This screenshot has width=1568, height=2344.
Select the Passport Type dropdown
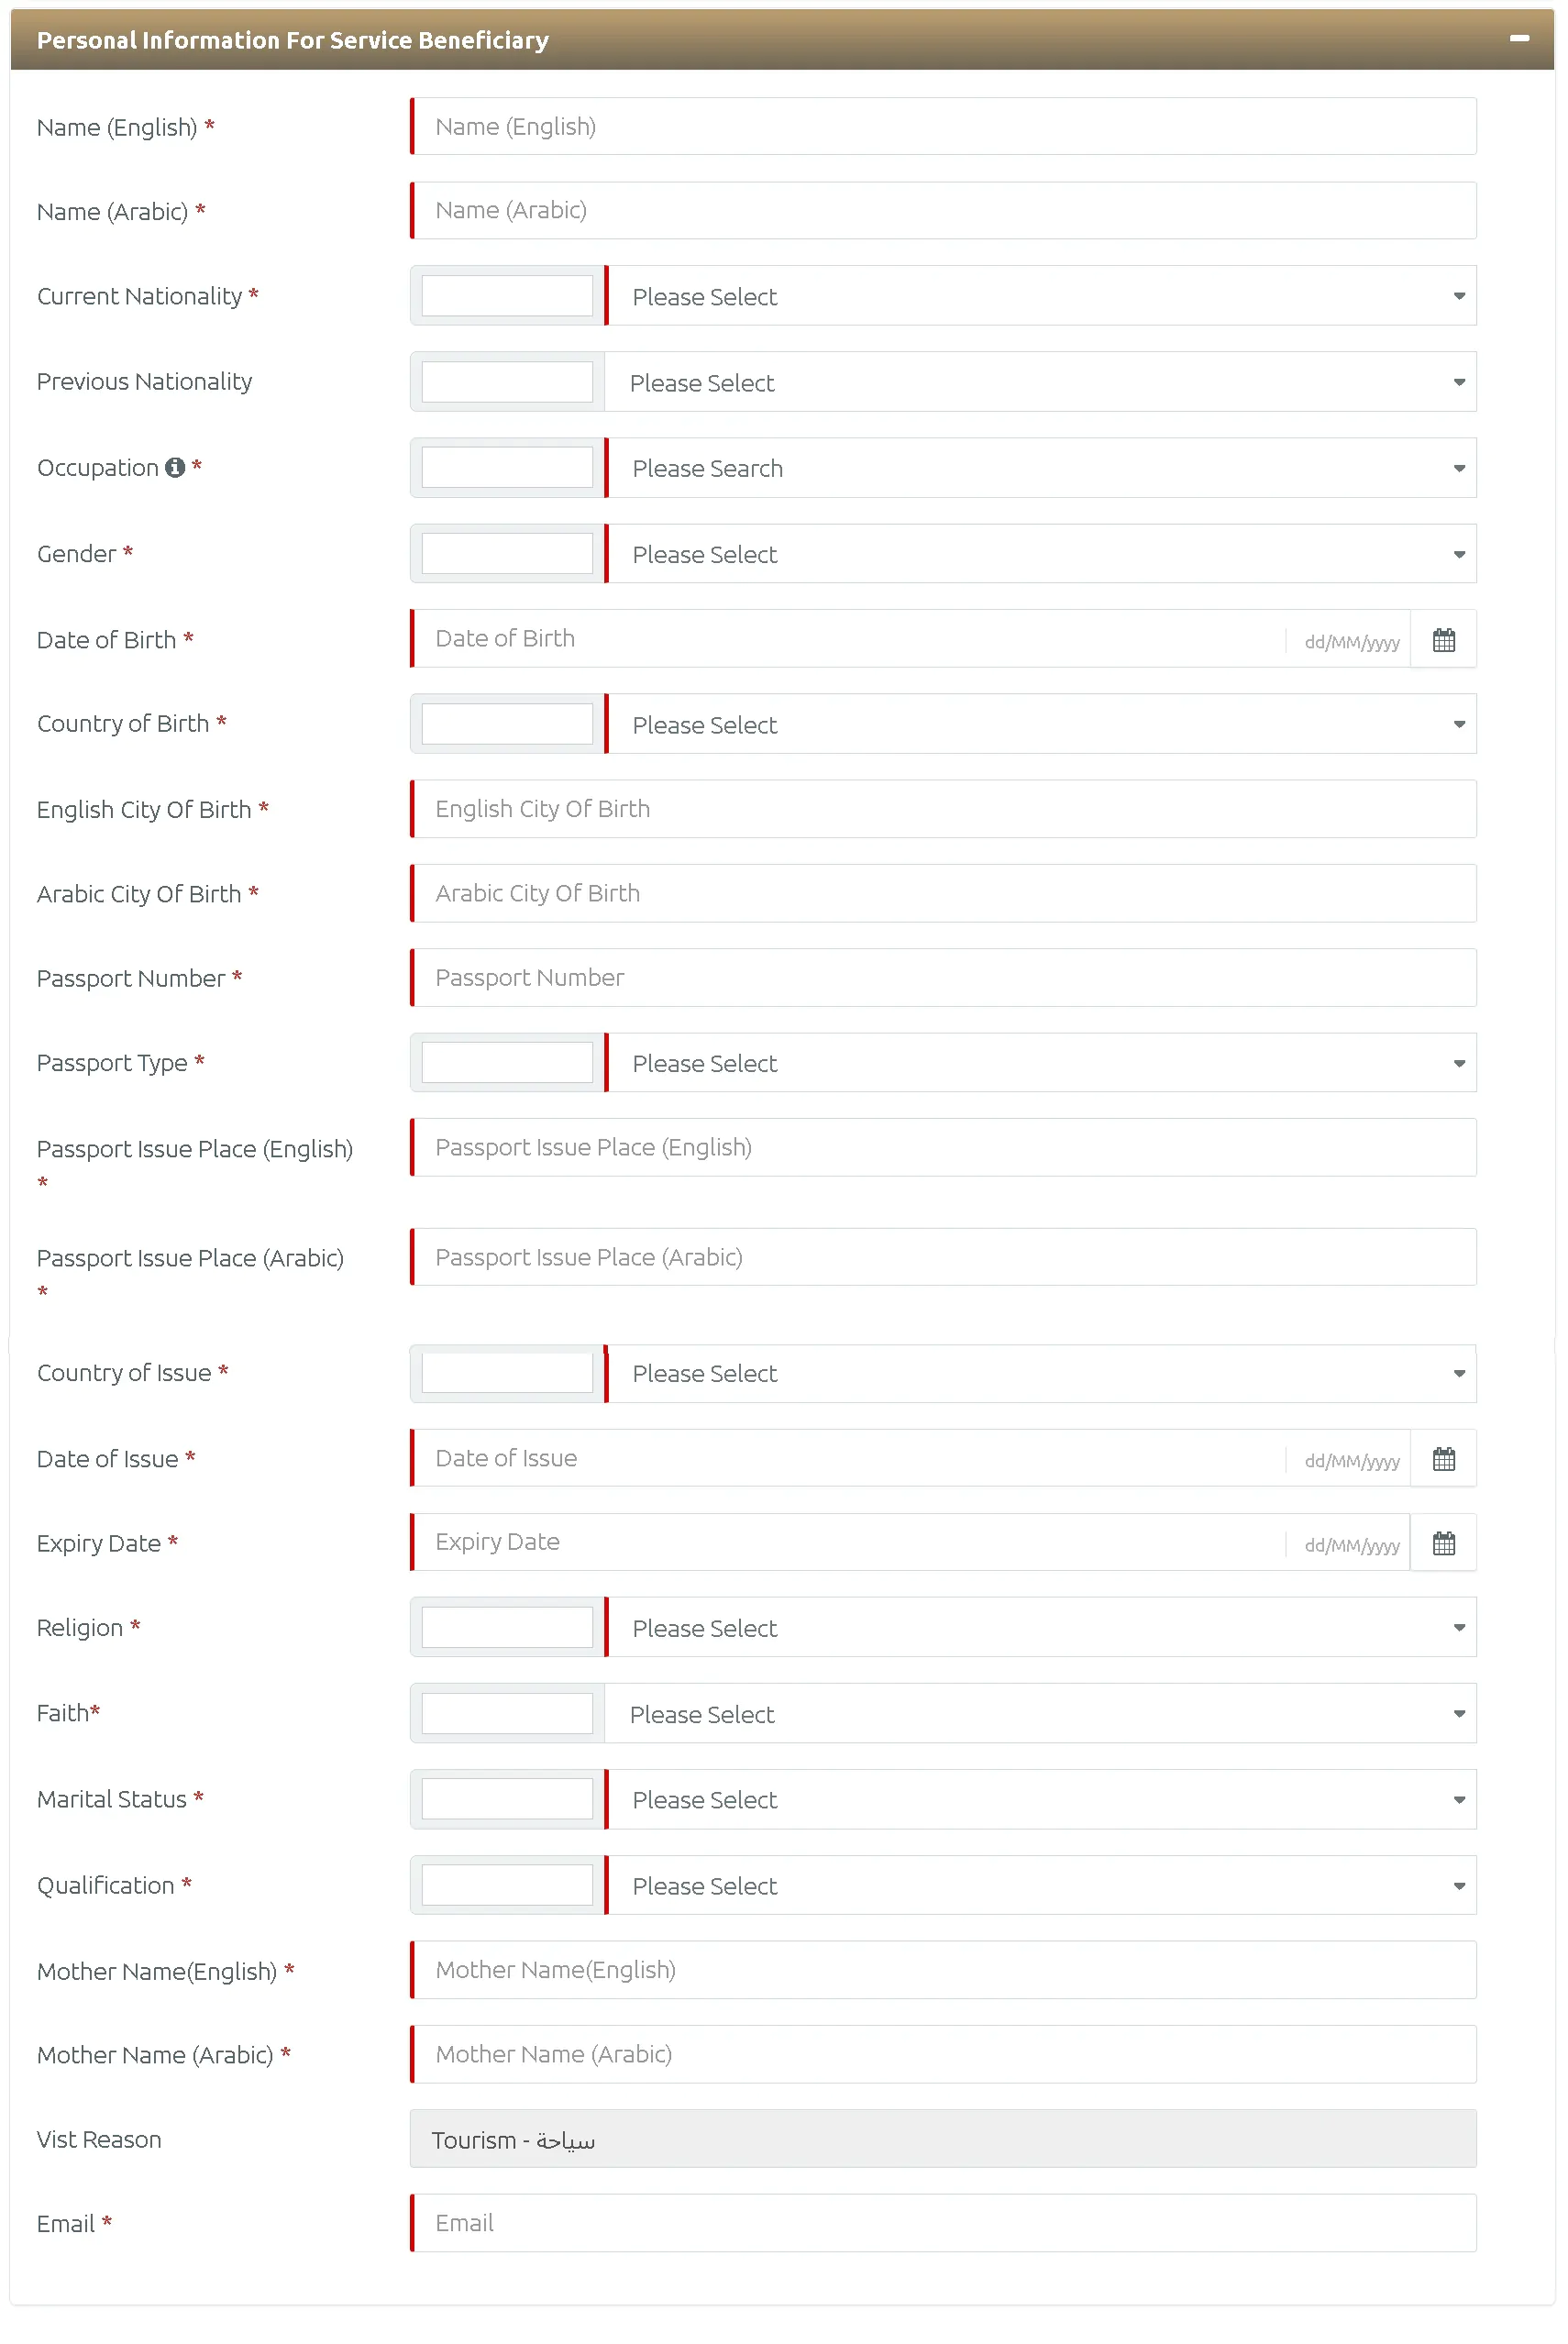point(1041,1063)
